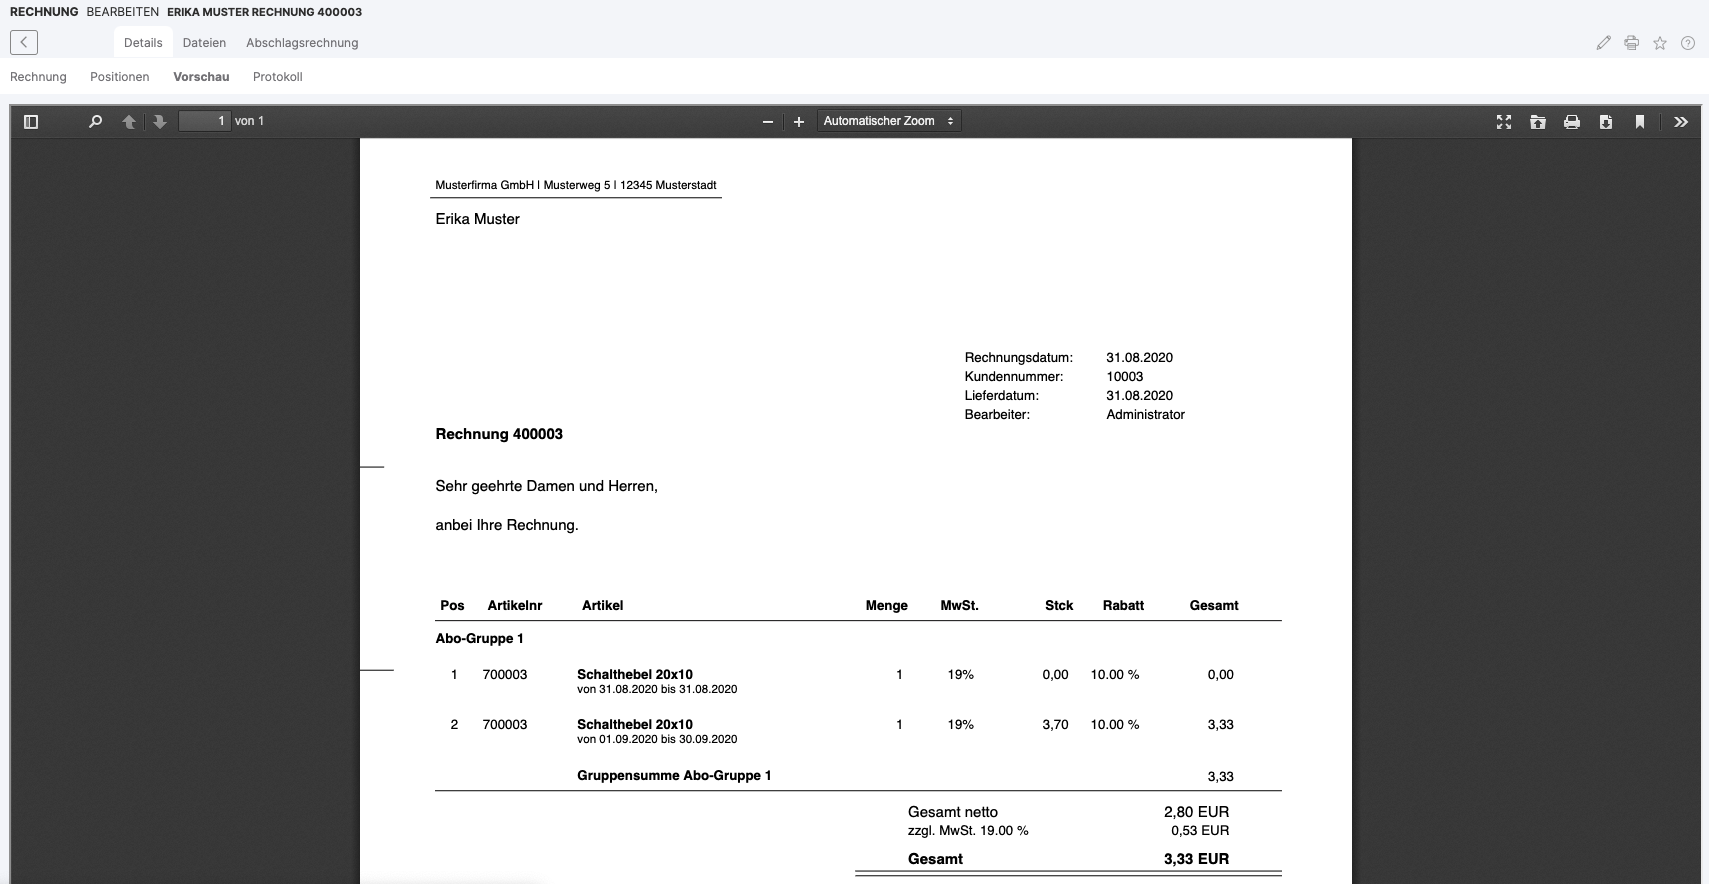Viewport: 1709px width, 884px height.
Task: Zoom in with the plus button
Action: pos(799,122)
